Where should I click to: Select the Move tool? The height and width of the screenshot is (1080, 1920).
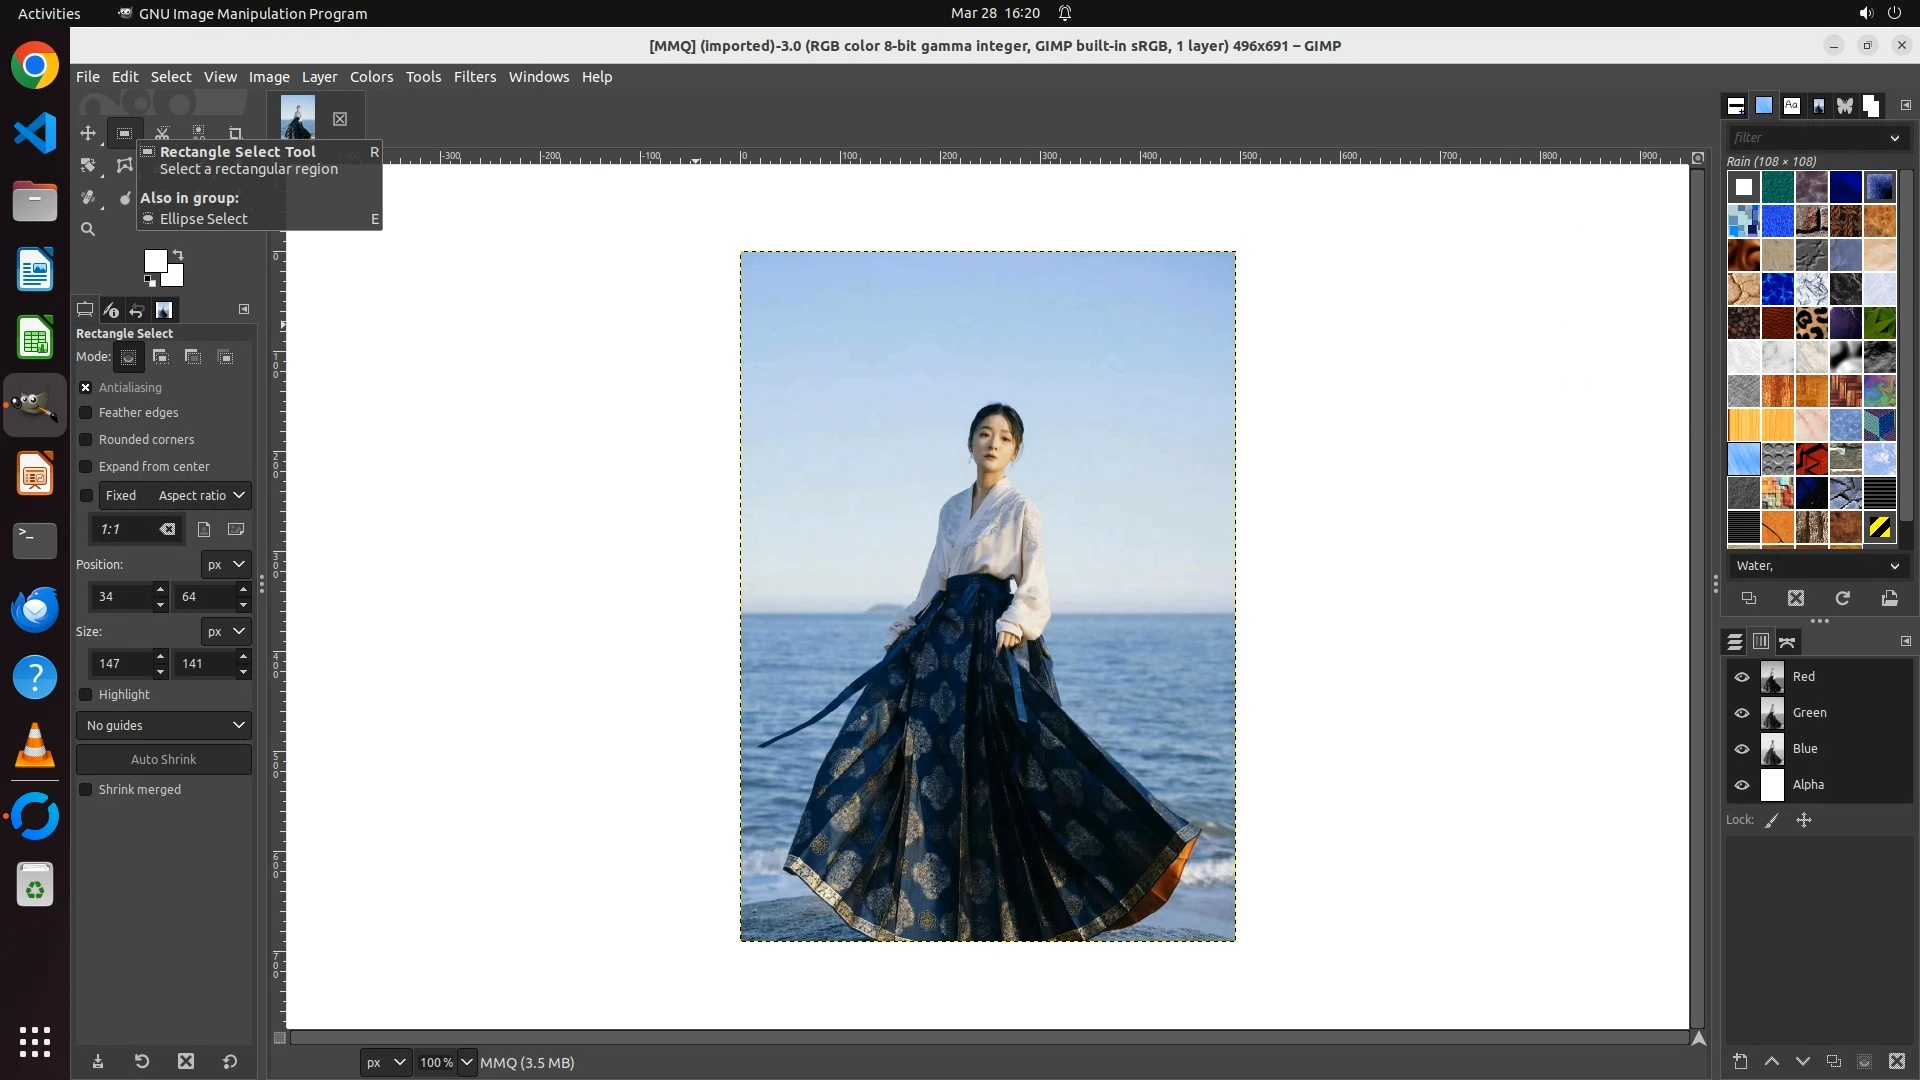point(88,133)
